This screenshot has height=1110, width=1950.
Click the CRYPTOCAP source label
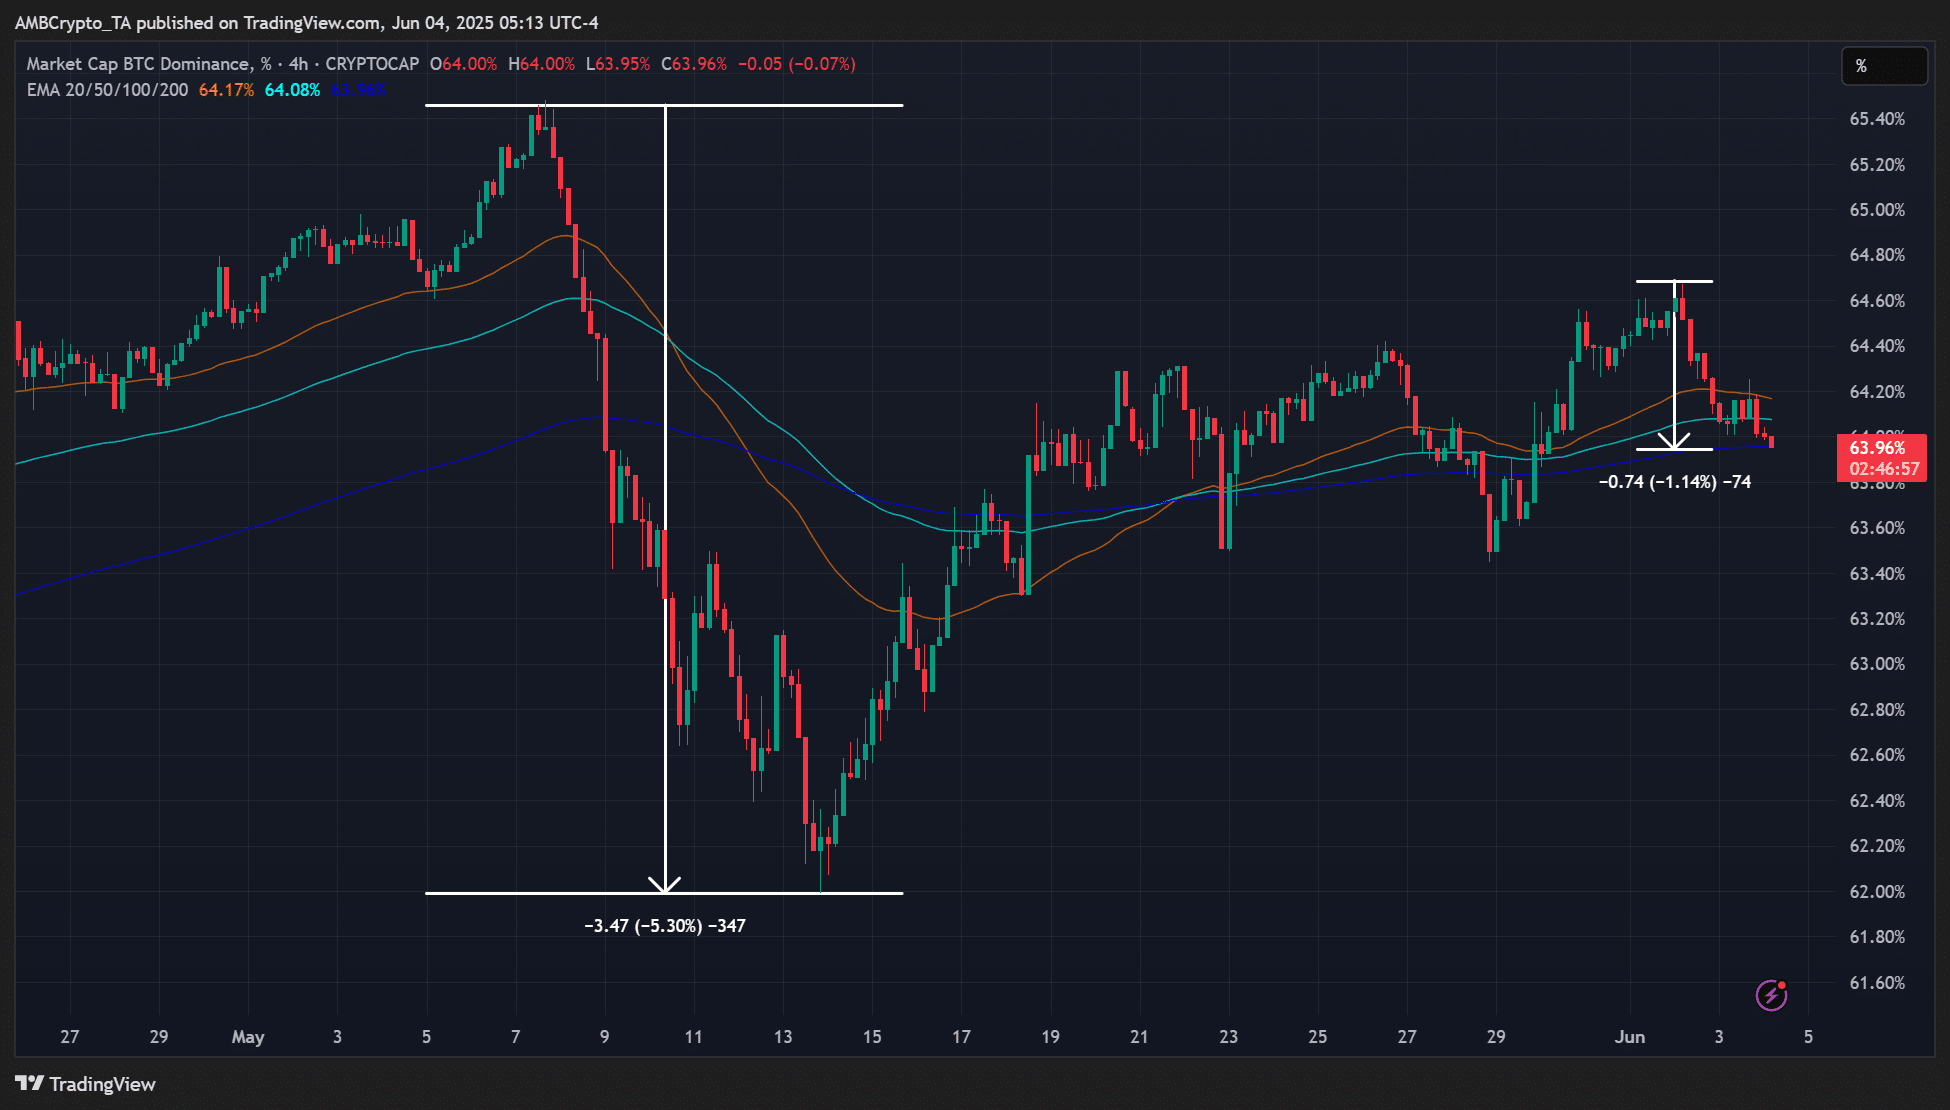[x=372, y=64]
